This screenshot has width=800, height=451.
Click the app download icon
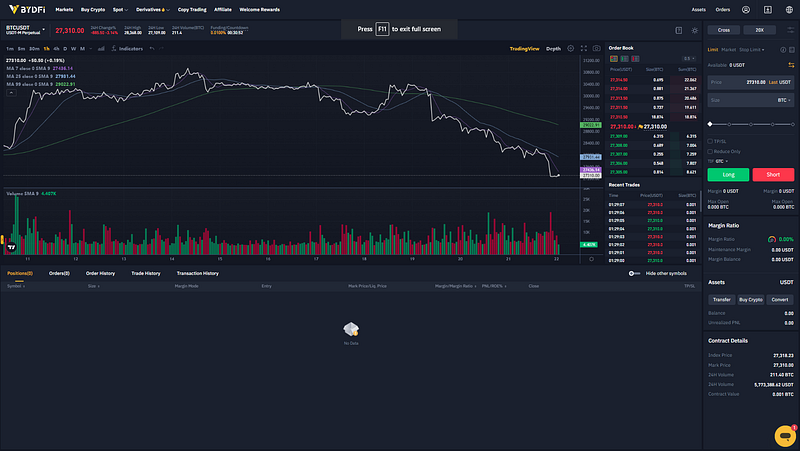pos(767,10)
